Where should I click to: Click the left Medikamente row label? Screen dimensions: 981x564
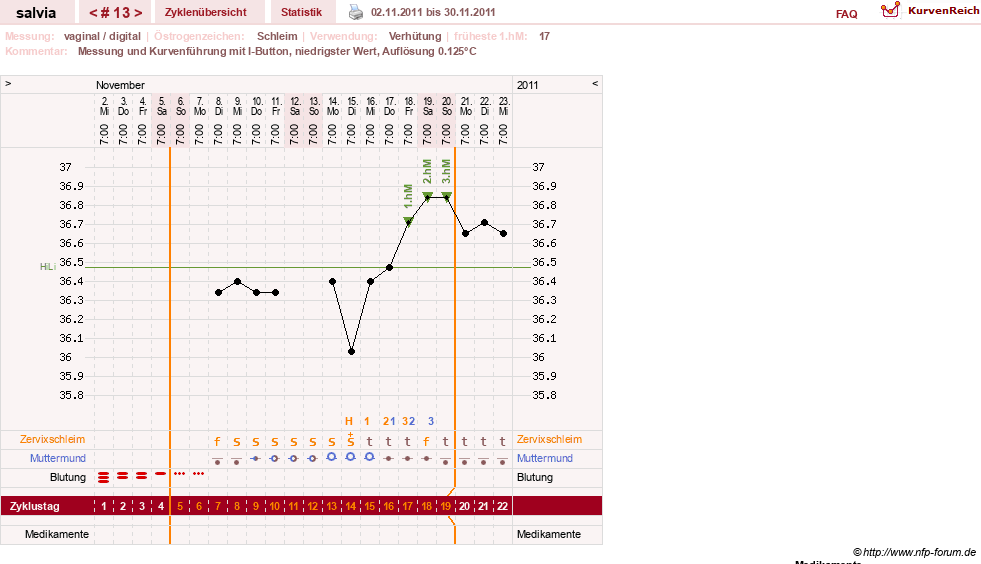tap(57, 534)
